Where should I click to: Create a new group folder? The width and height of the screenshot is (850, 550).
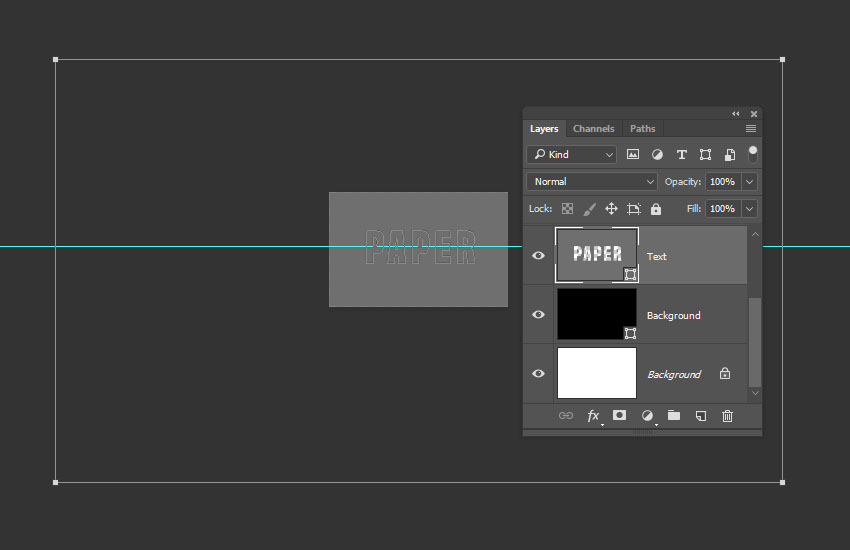pyautogui.click(x=674, y=415)
